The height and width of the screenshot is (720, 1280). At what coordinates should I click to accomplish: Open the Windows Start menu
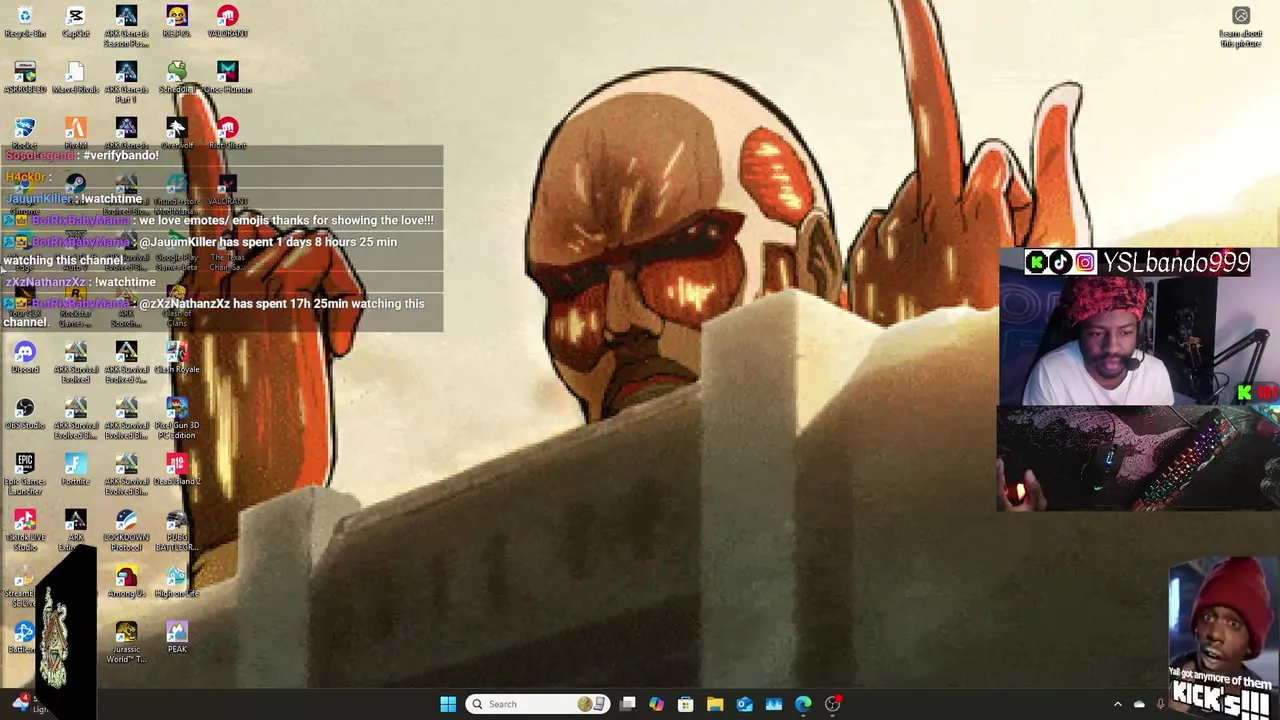tap(448, 704)
